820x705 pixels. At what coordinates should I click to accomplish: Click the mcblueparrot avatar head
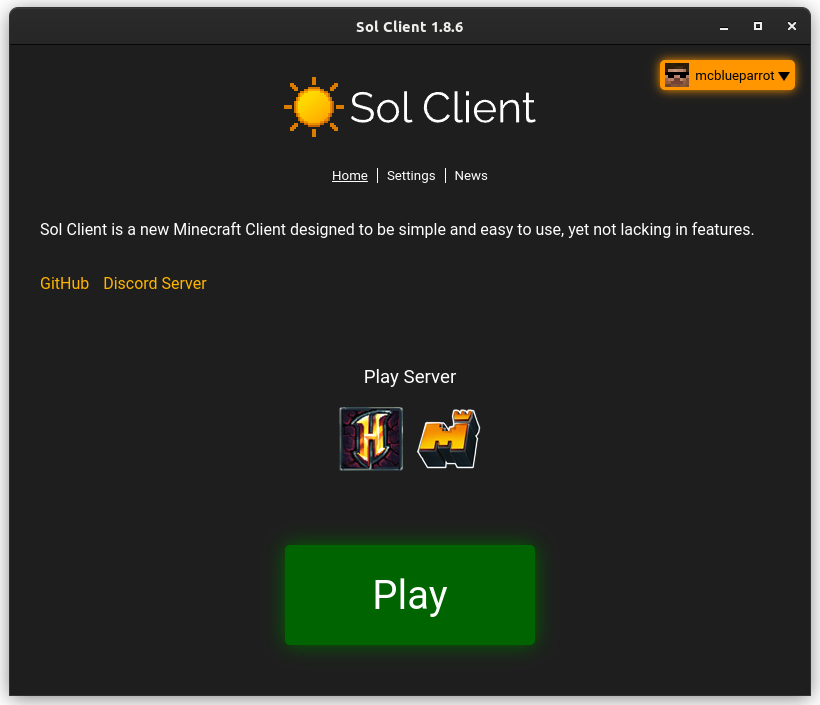(677, 75)
